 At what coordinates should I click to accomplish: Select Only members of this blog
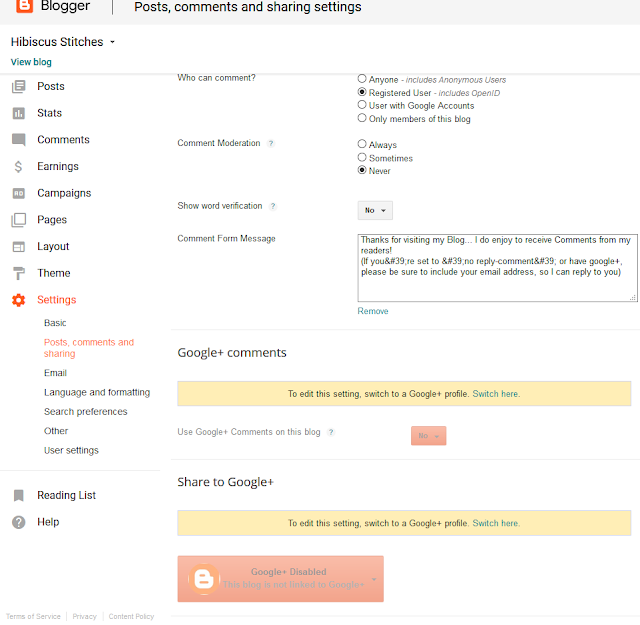pos(362,118)
